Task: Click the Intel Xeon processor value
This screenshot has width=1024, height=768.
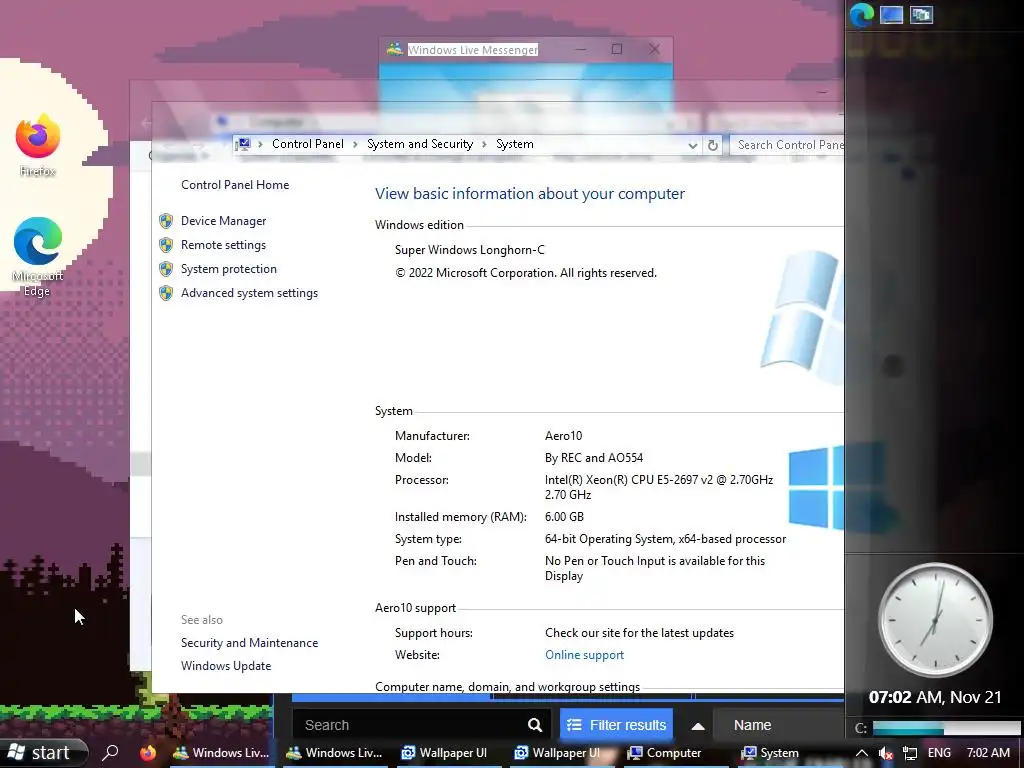Action: [659, 487]
